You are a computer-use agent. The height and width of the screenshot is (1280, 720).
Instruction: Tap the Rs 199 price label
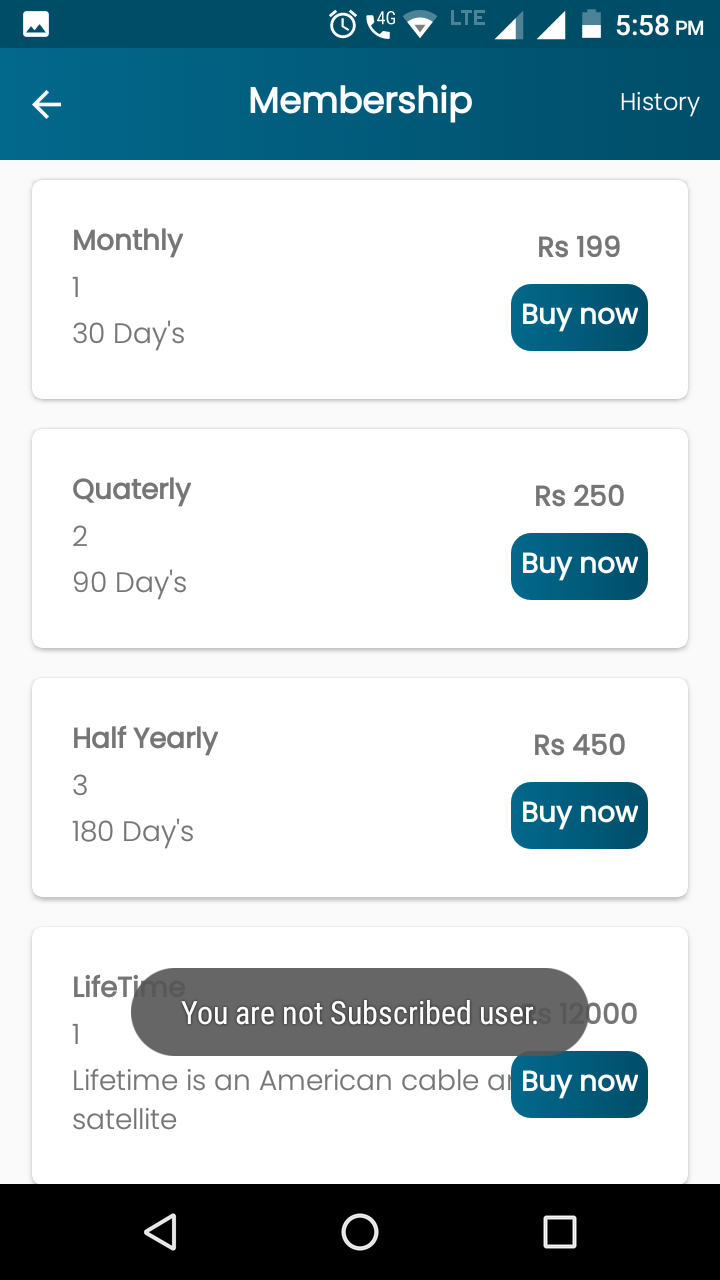(x=579, y=247)
